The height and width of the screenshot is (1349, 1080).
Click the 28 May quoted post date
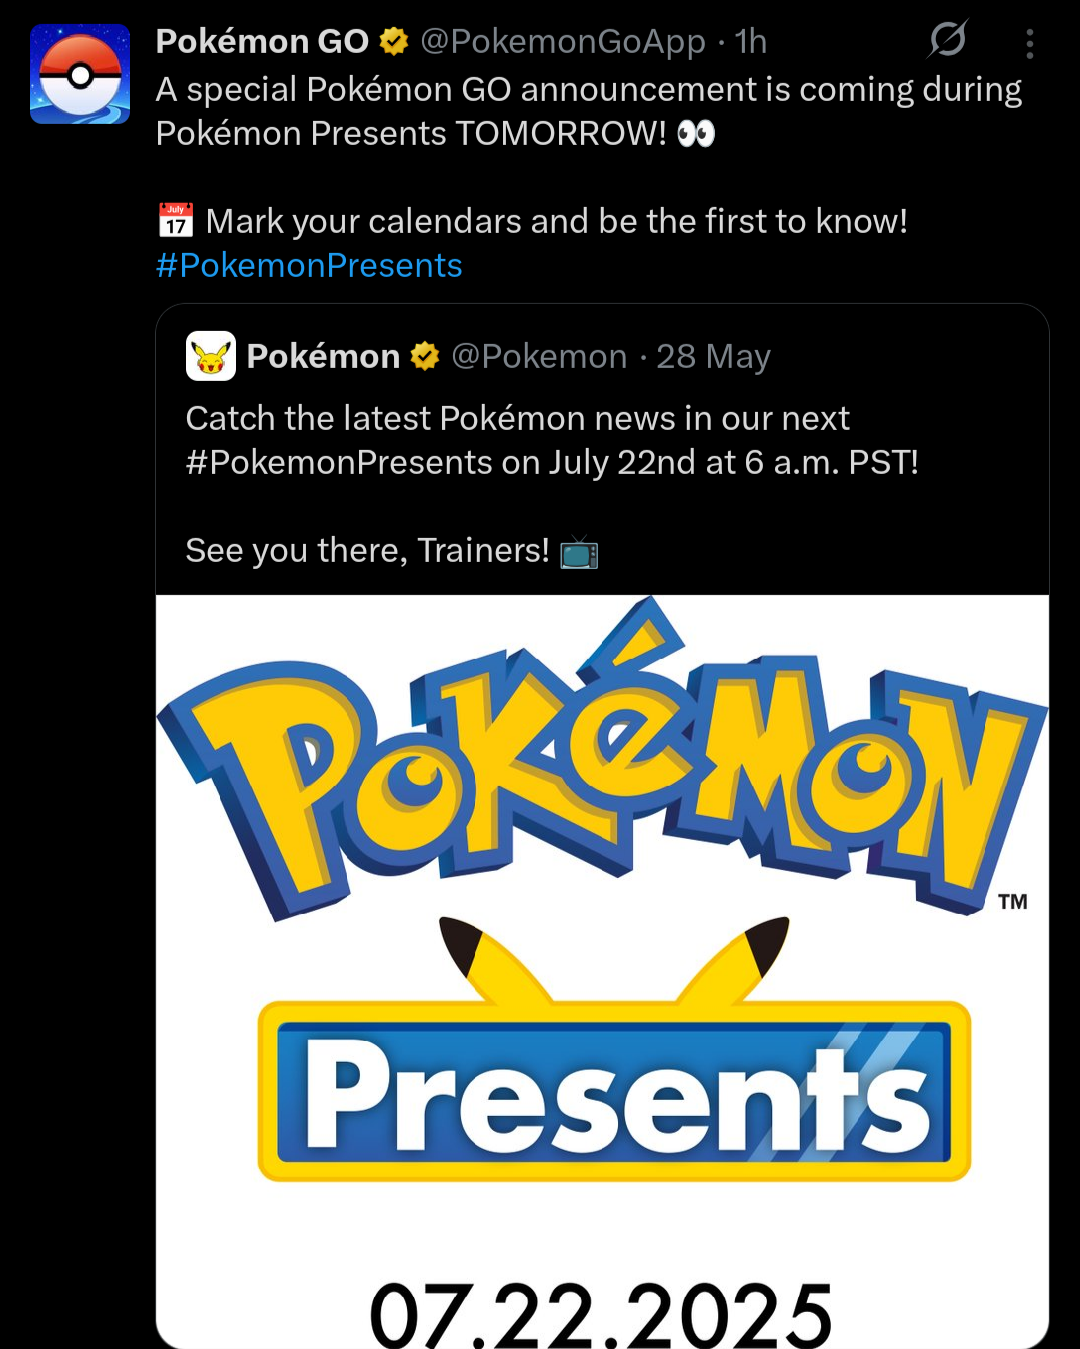coord(713,356)
